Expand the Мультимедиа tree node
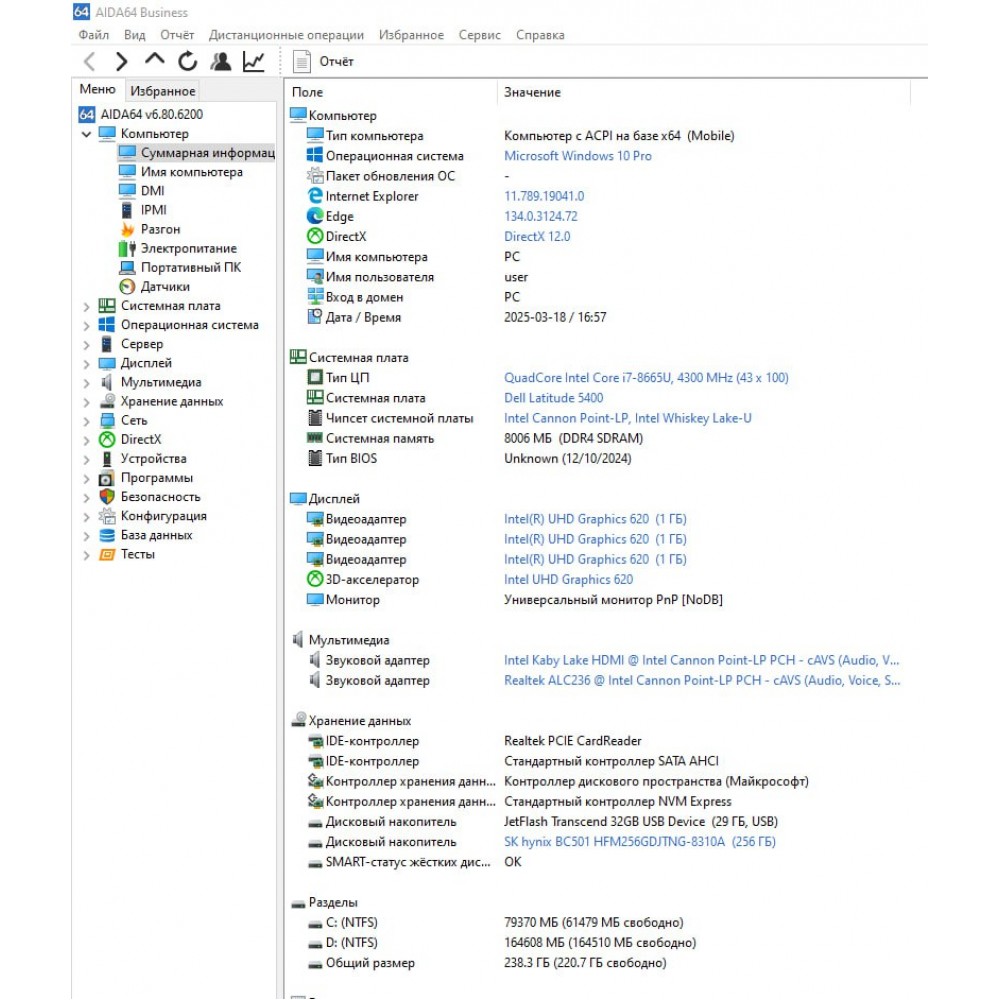 coord(86,383)
